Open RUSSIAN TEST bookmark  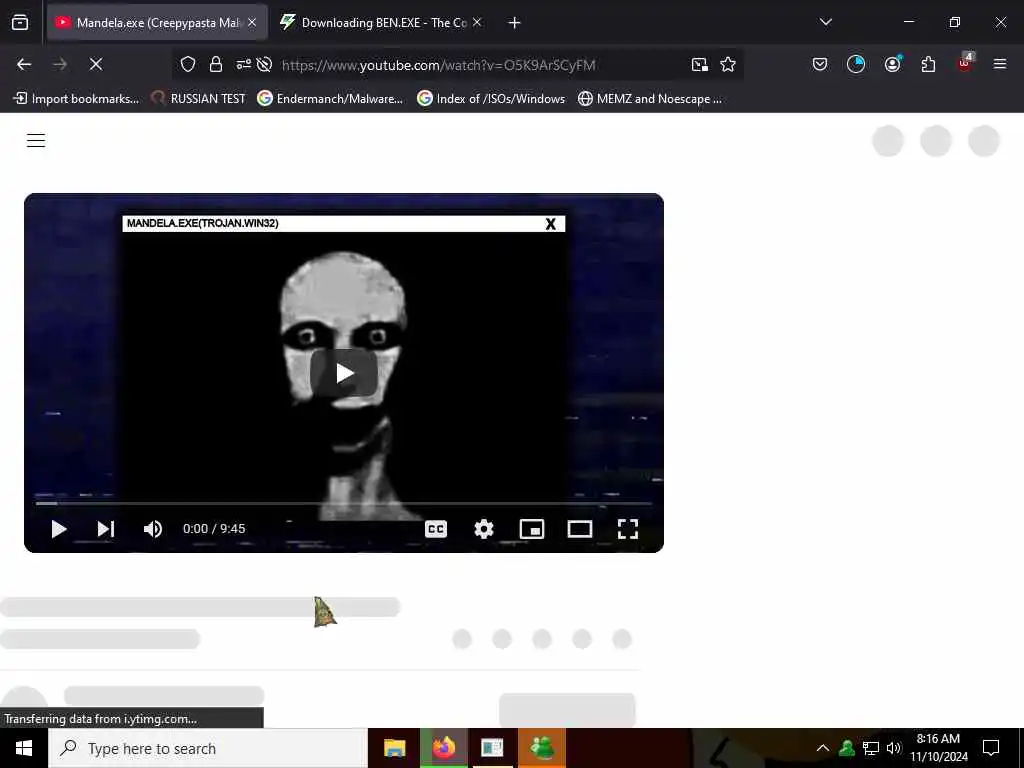(x=199, y=99)
